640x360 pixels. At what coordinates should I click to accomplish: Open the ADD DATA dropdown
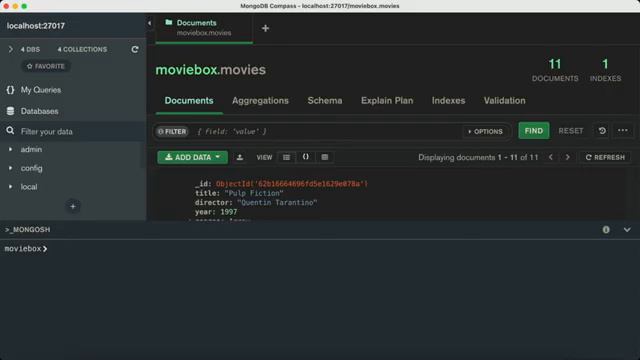(193, 158)
